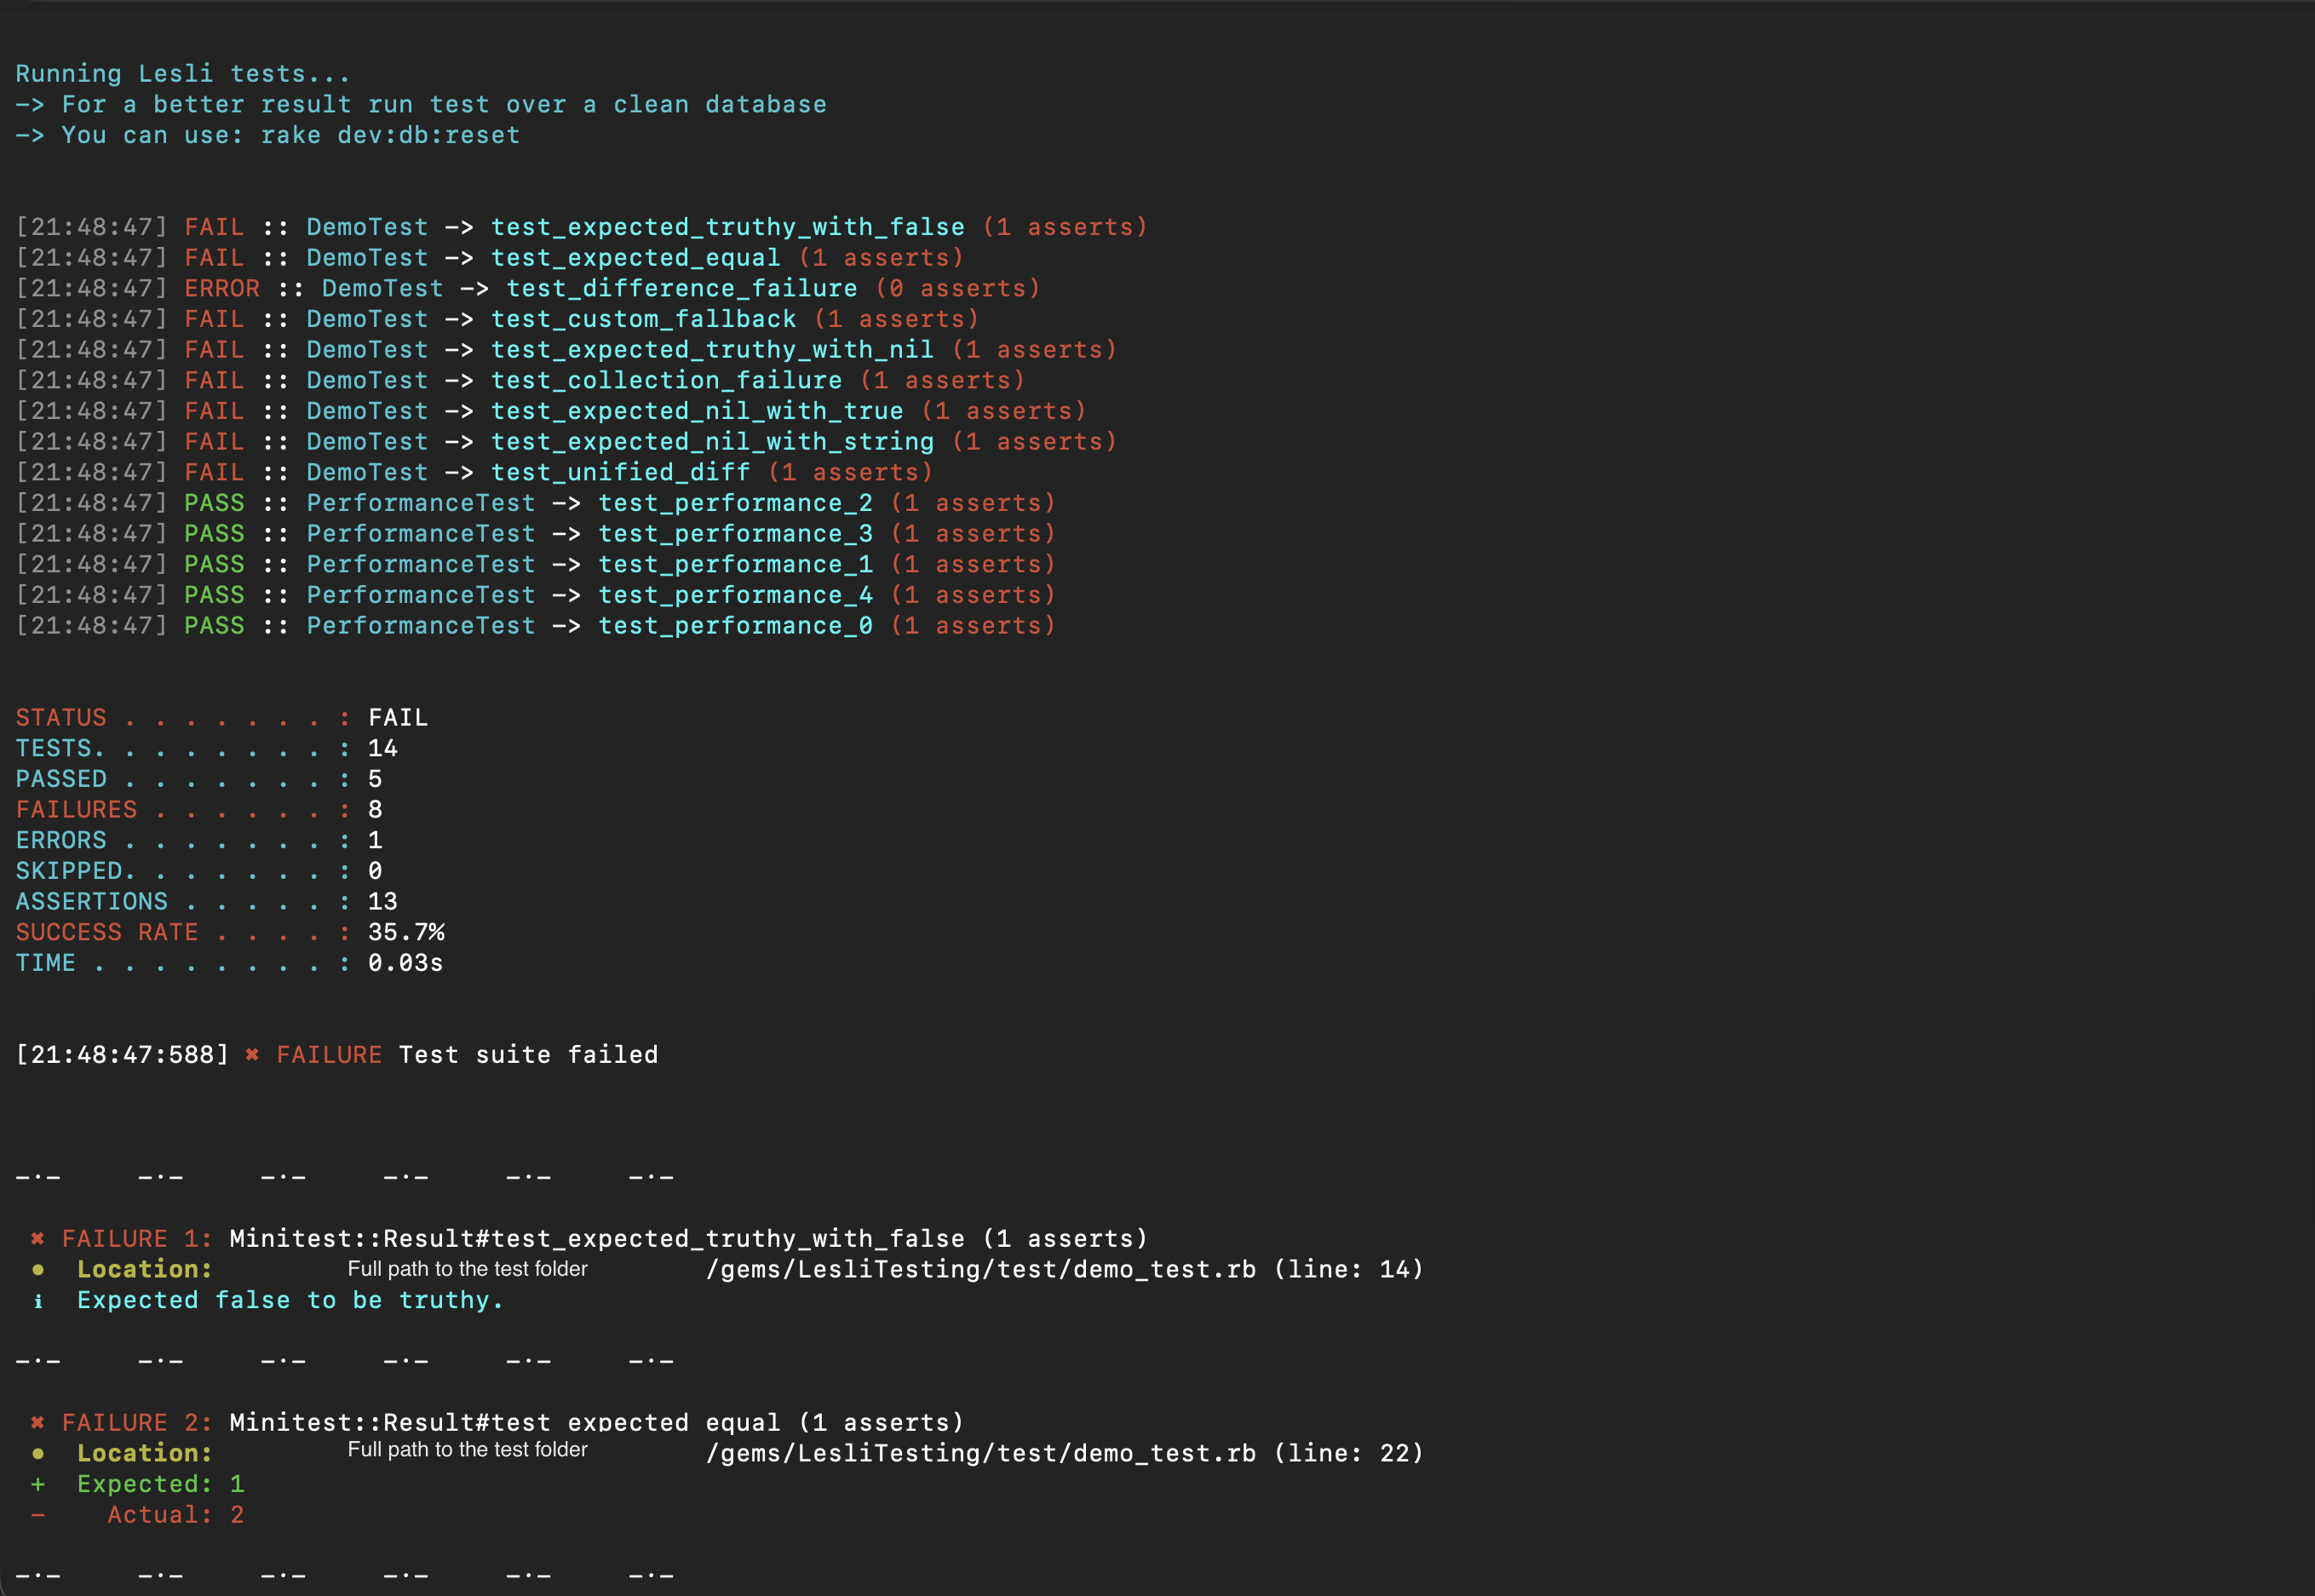Click the red minus before 'Actual: 2'
2315x1596 pixels.
pyautogui.click(x=38, y=1515)
